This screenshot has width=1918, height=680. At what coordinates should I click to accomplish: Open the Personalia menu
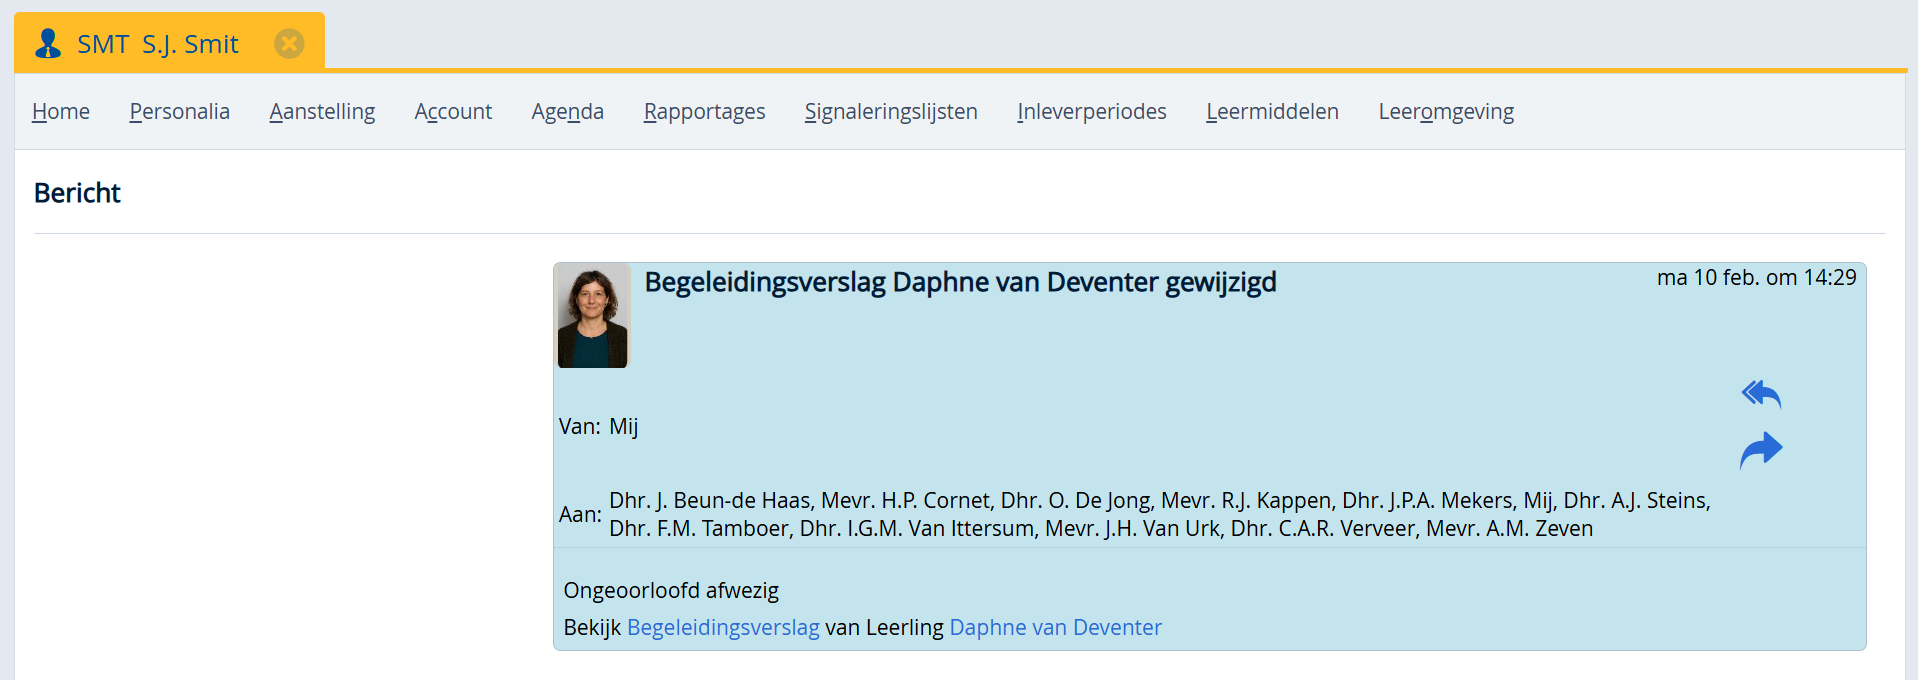point(179,111)
